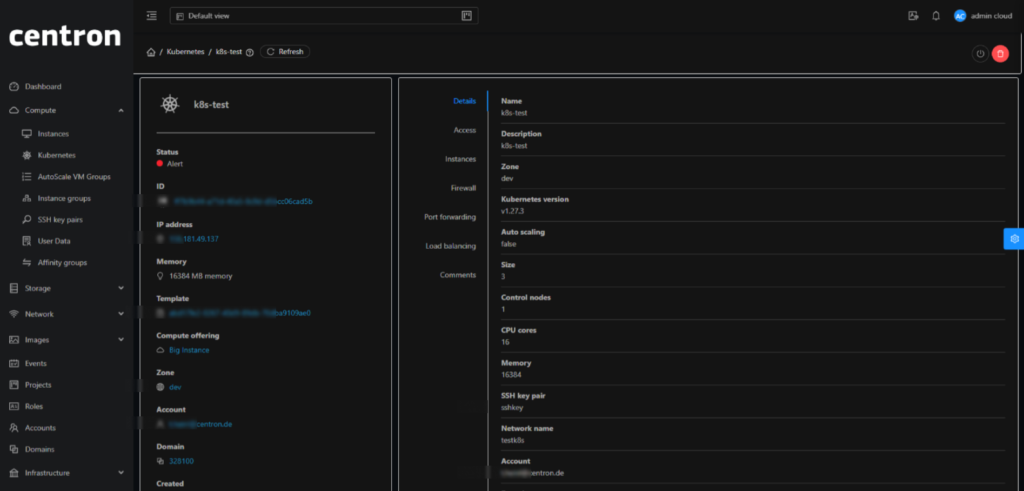Switch to the Port forwarding tab
1024x491 pixels.
click(450, 217)
